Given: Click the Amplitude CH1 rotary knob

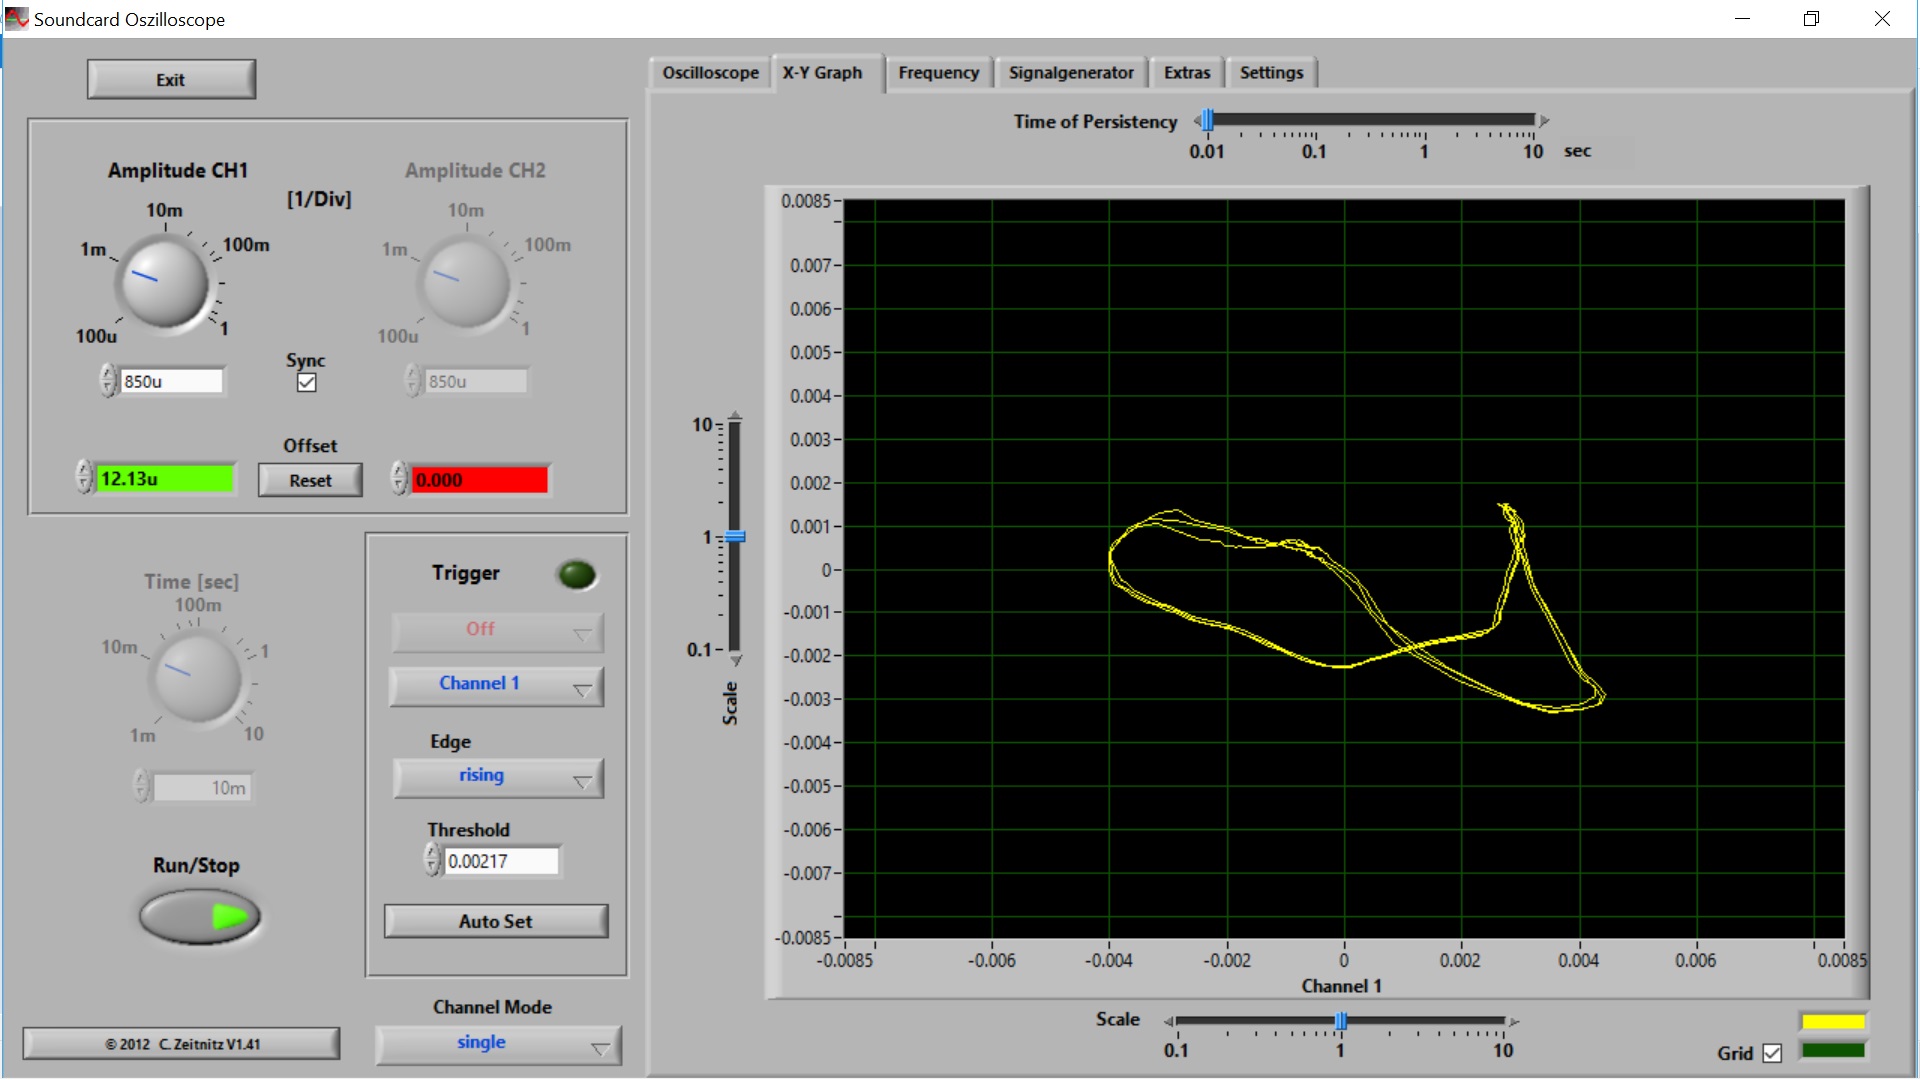Looking at the screenshot, I should point(165,283).
